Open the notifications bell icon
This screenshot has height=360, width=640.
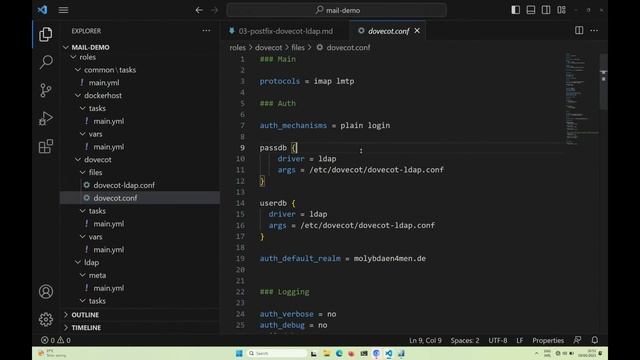(x=595, y=340)
